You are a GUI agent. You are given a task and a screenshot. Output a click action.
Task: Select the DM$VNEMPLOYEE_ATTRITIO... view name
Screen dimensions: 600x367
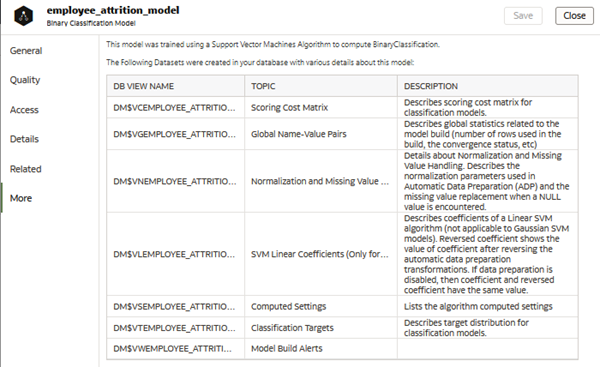click(174, 181)
